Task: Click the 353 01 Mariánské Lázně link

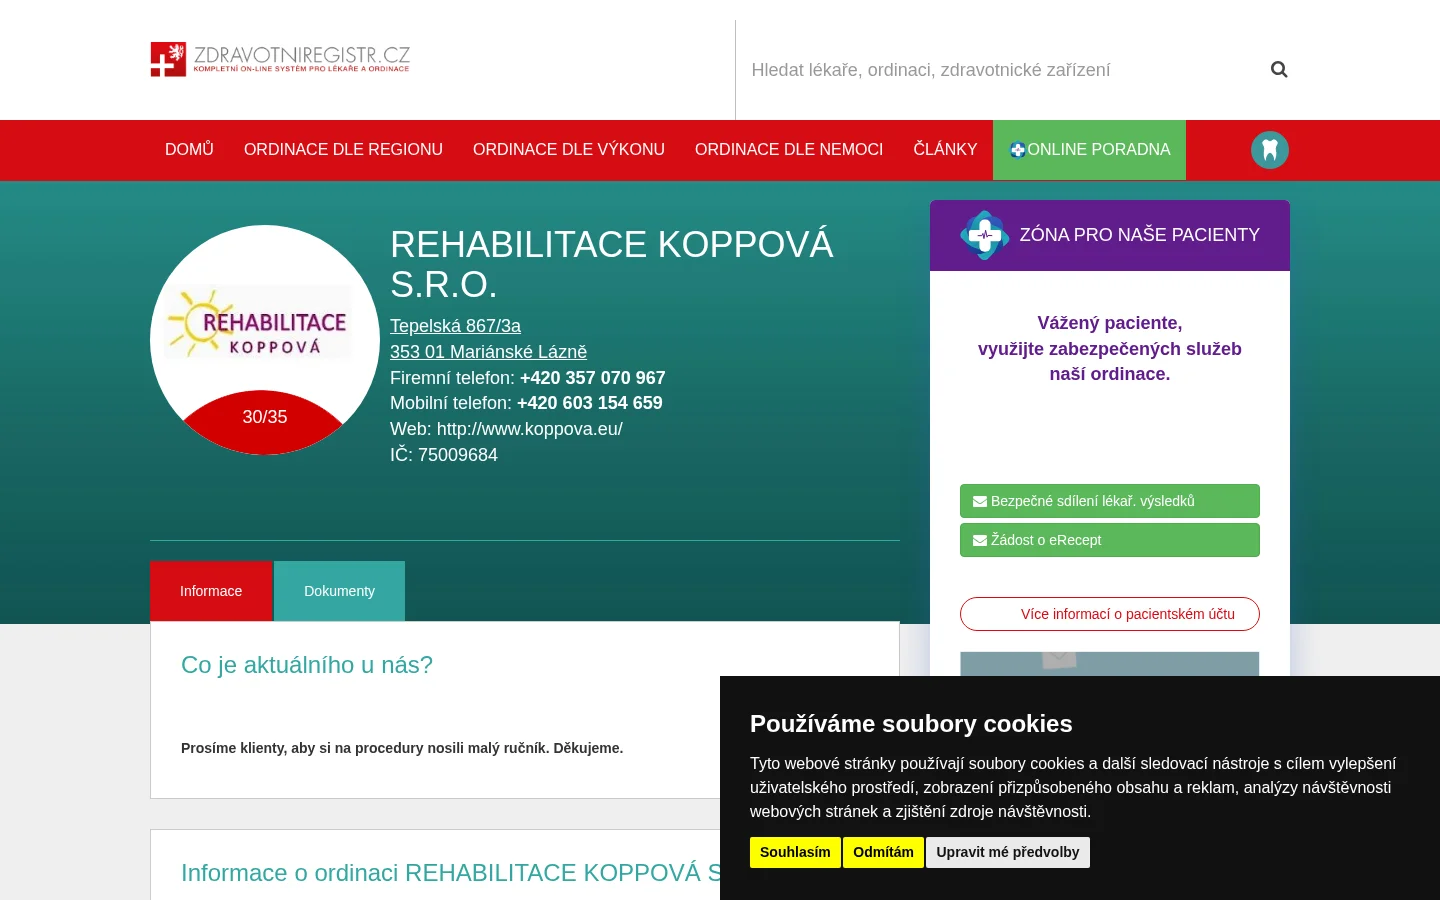Action: point(488,352)
